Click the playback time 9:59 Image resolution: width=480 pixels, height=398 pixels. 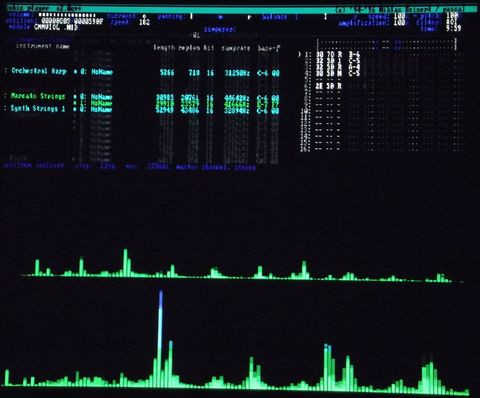coord(453,29)
